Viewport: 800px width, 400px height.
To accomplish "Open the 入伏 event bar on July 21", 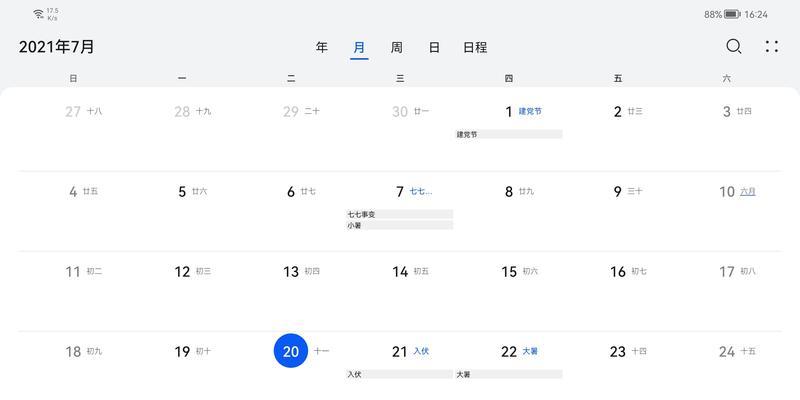I will (x=399, y=374).
